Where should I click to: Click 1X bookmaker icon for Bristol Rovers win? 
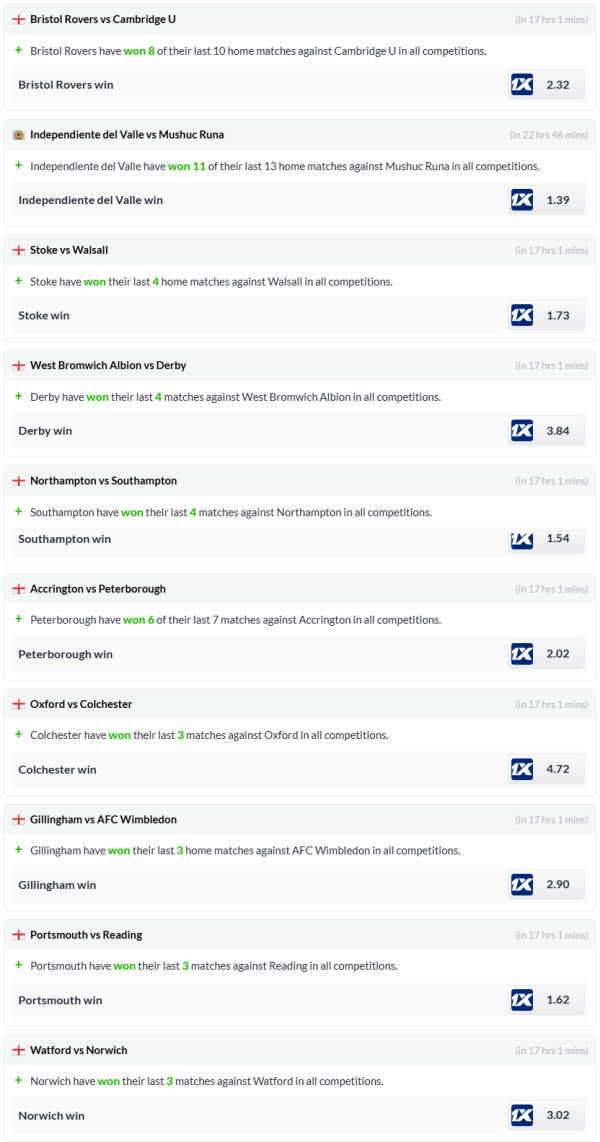point(522,85)
